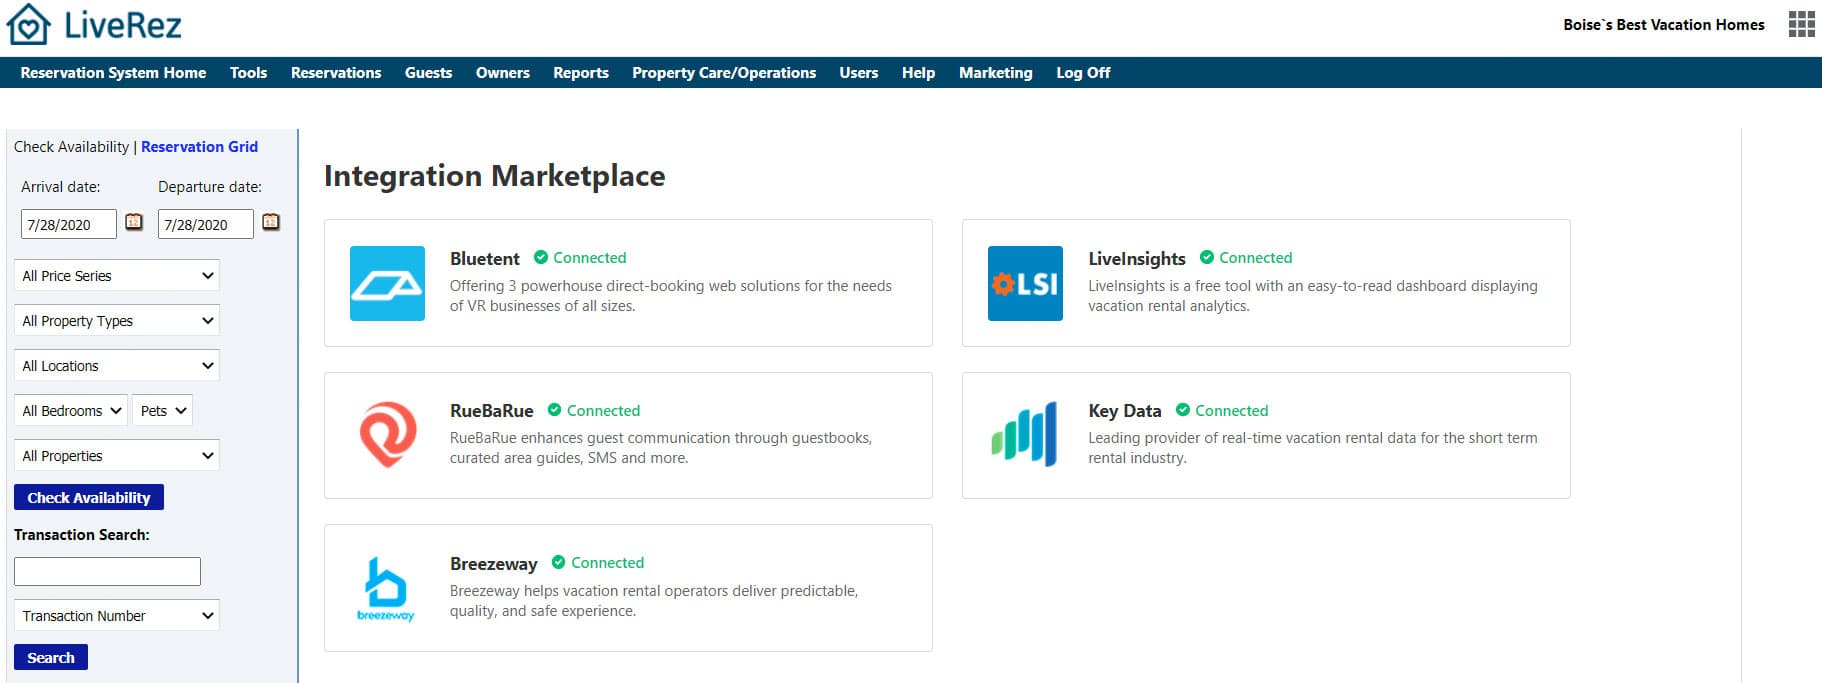The image size is (1822, 683).
Task: Click the Transaction Search text field
Action: 107,572
